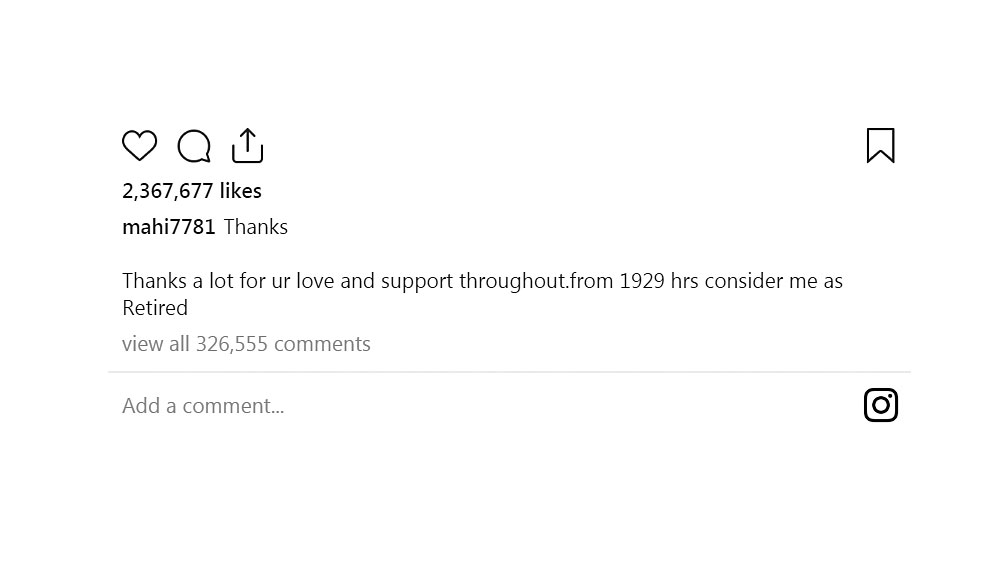The image size is (1000, 563).
Task: Click "1929 hrs" in the post caption
Action: pos(658,281)
